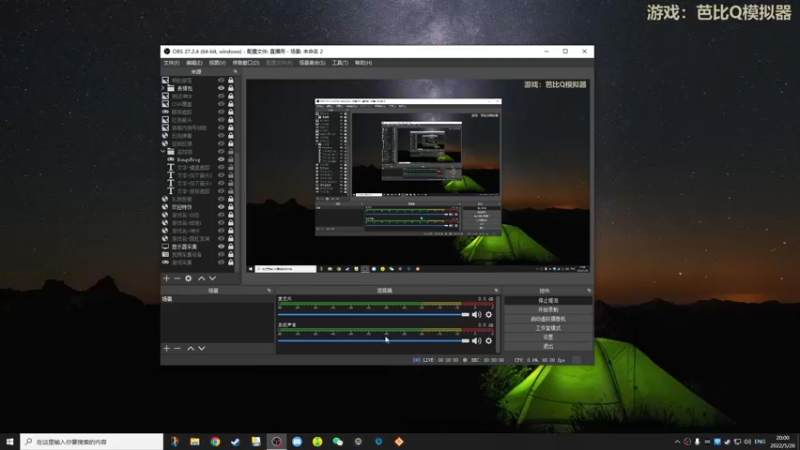Move the selected source up in the list

click(202, 278)
